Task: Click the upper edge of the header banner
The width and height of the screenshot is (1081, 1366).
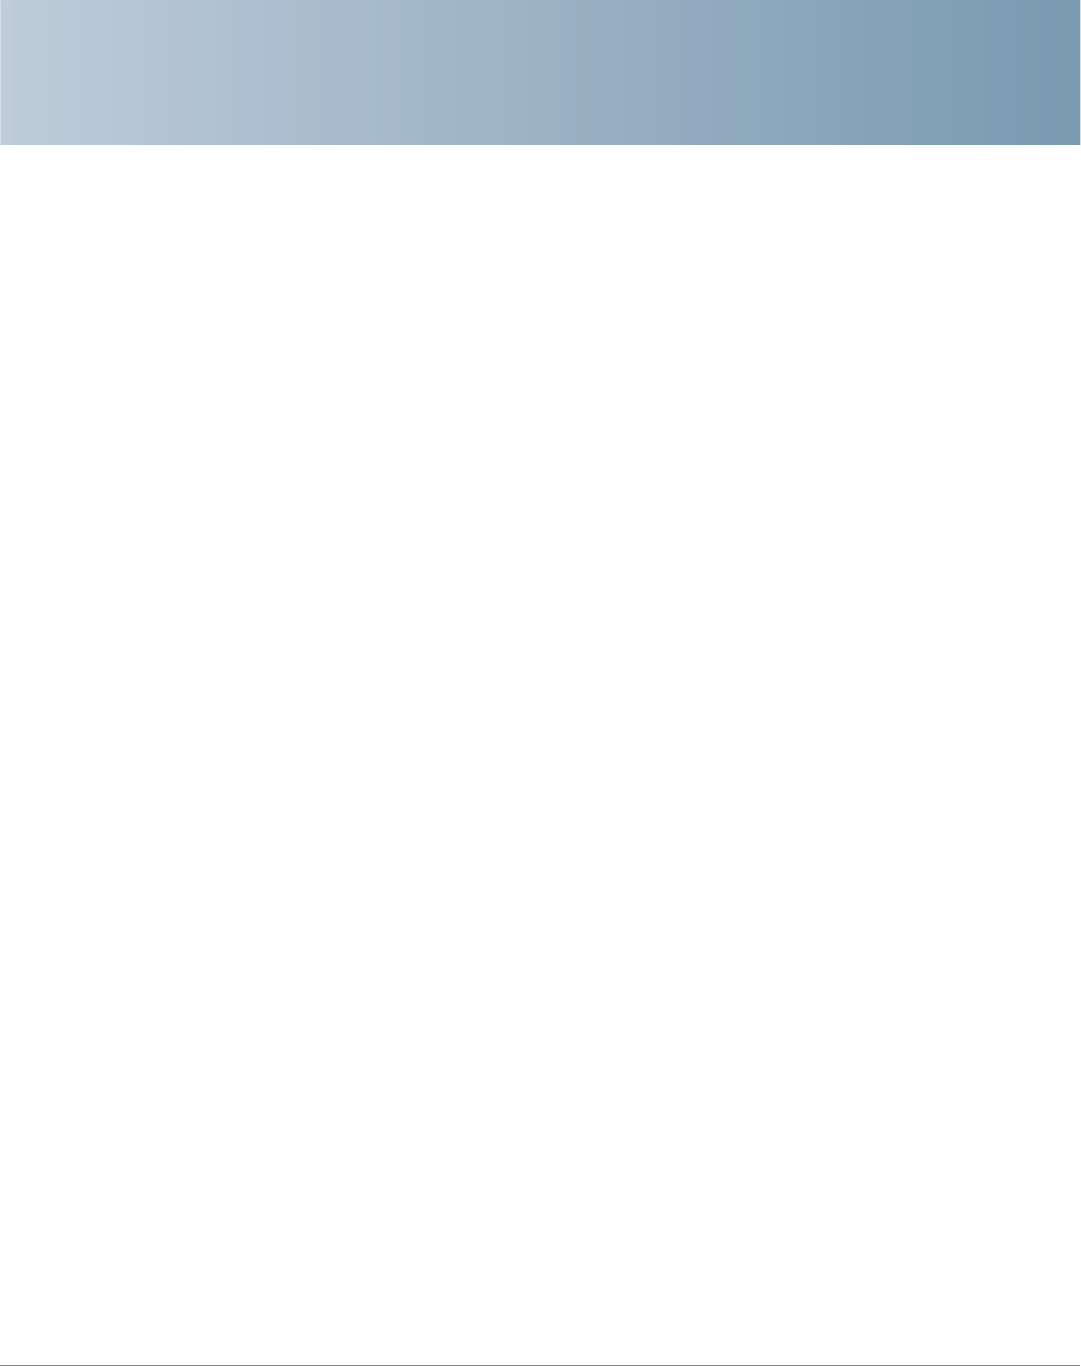Action: [x=540, y=3]
